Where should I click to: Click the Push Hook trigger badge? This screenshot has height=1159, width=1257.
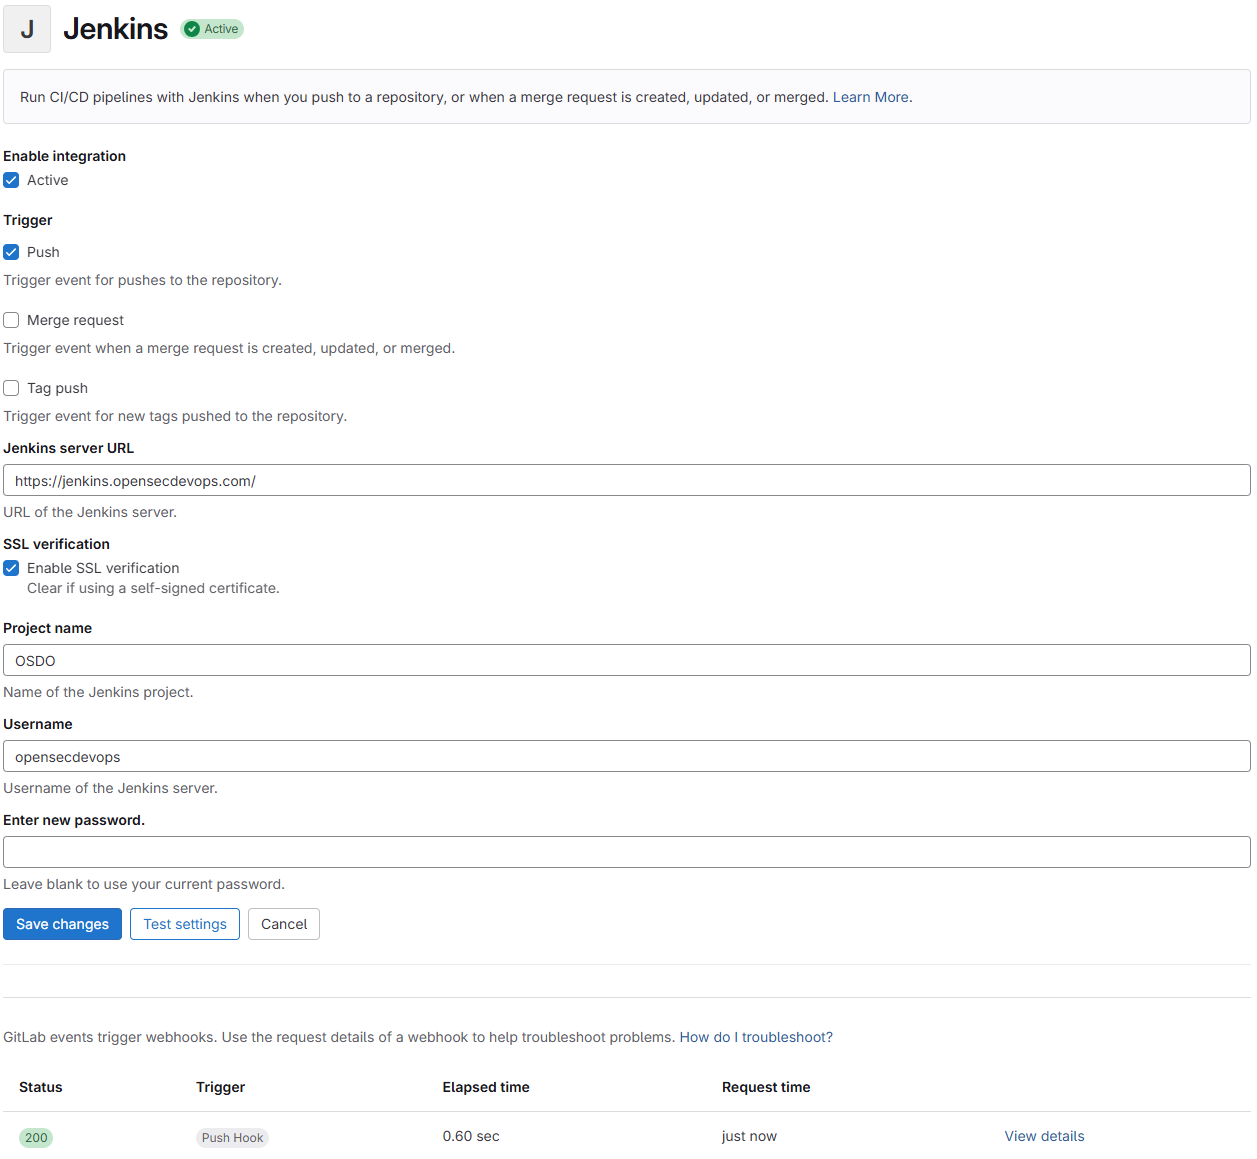coord(232,1137)
